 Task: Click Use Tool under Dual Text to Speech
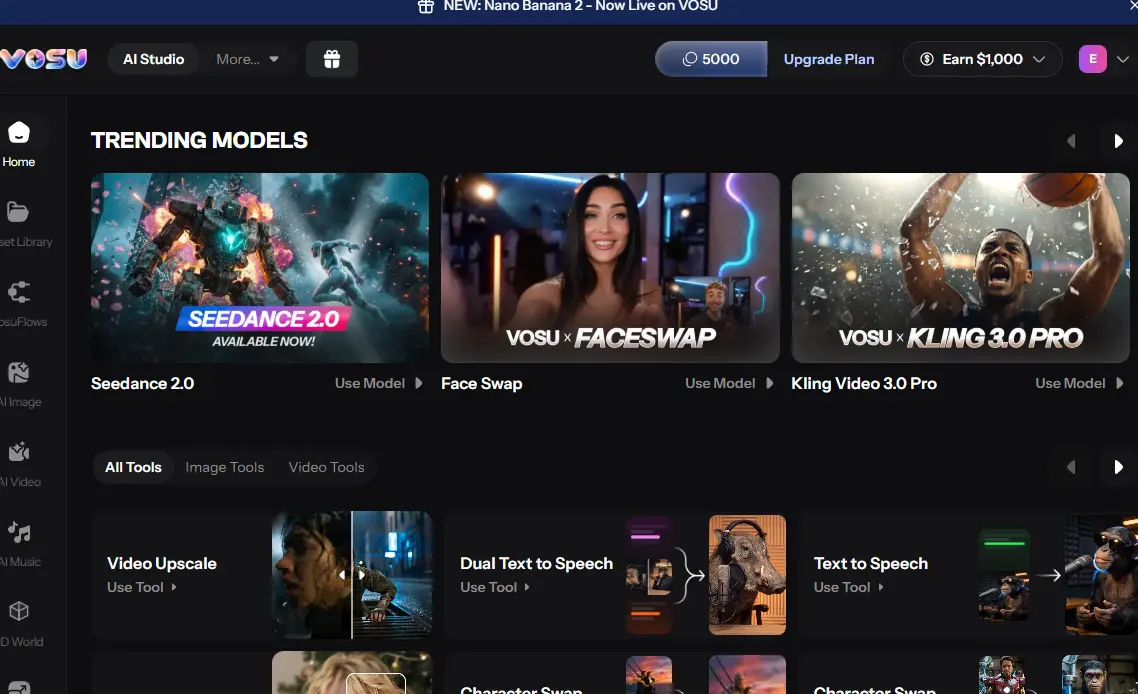tap(495, 587)
